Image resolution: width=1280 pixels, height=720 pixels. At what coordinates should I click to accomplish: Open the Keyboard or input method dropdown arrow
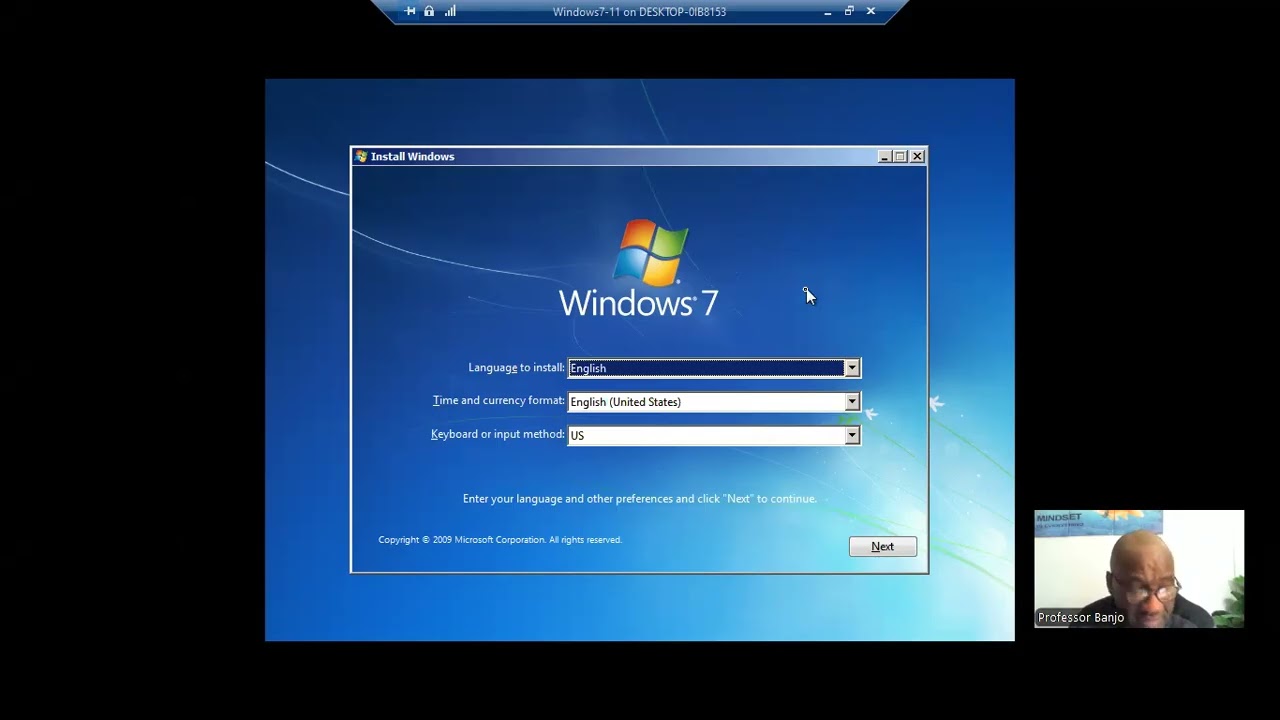click(x=851, y=435)
